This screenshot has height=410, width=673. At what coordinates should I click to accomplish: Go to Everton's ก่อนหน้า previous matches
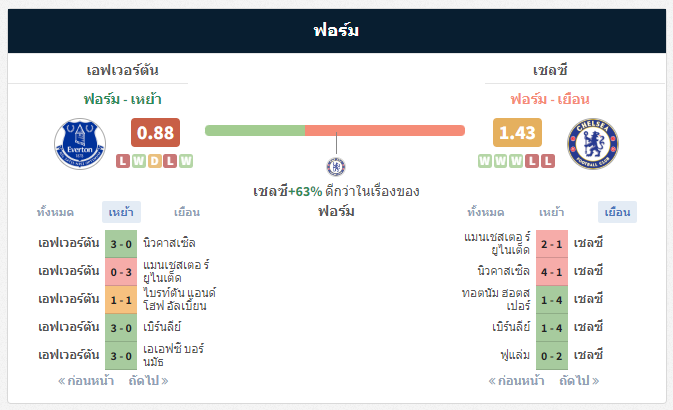coord(86,381)
